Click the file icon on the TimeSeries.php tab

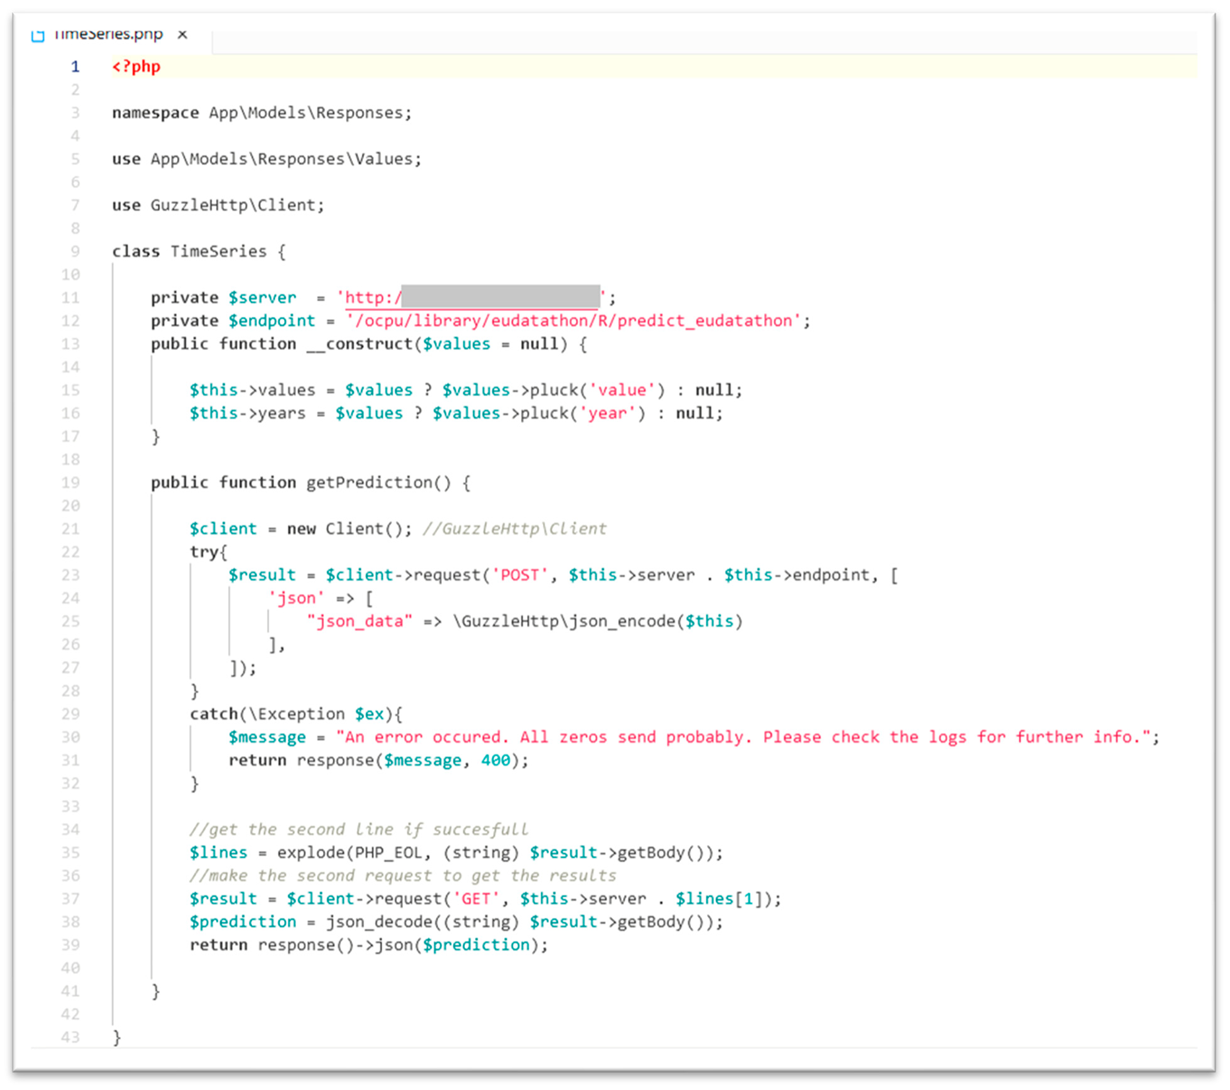coord(38,35)
